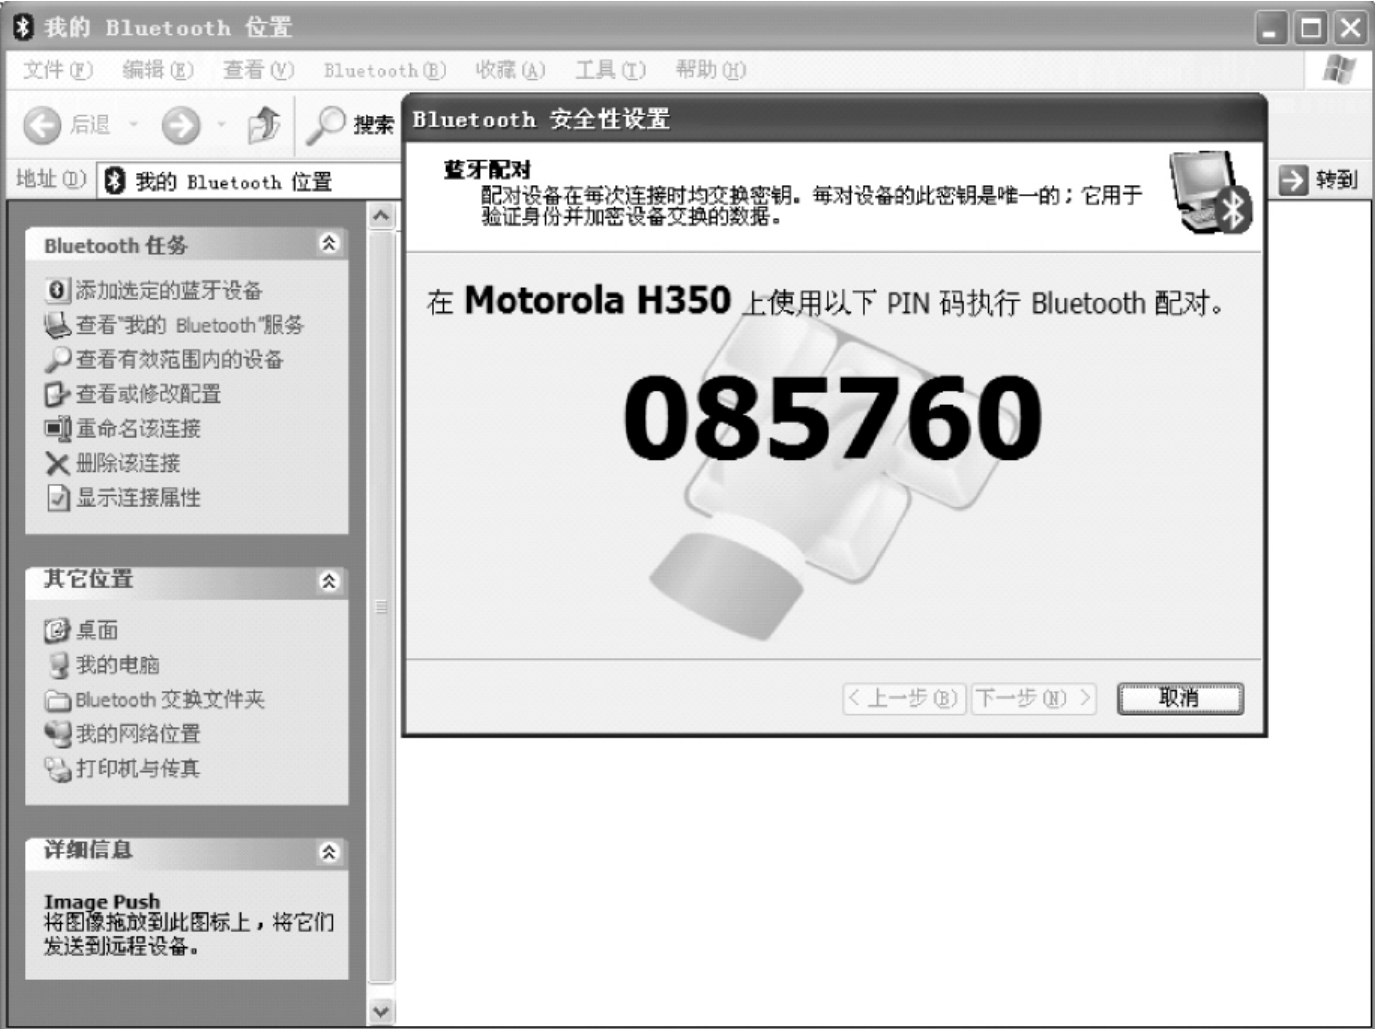Viewport: 1375px width, 1029px height.
Task: Click the 添加选定的蓝牙设备 icon
Action: click(58, 290)
